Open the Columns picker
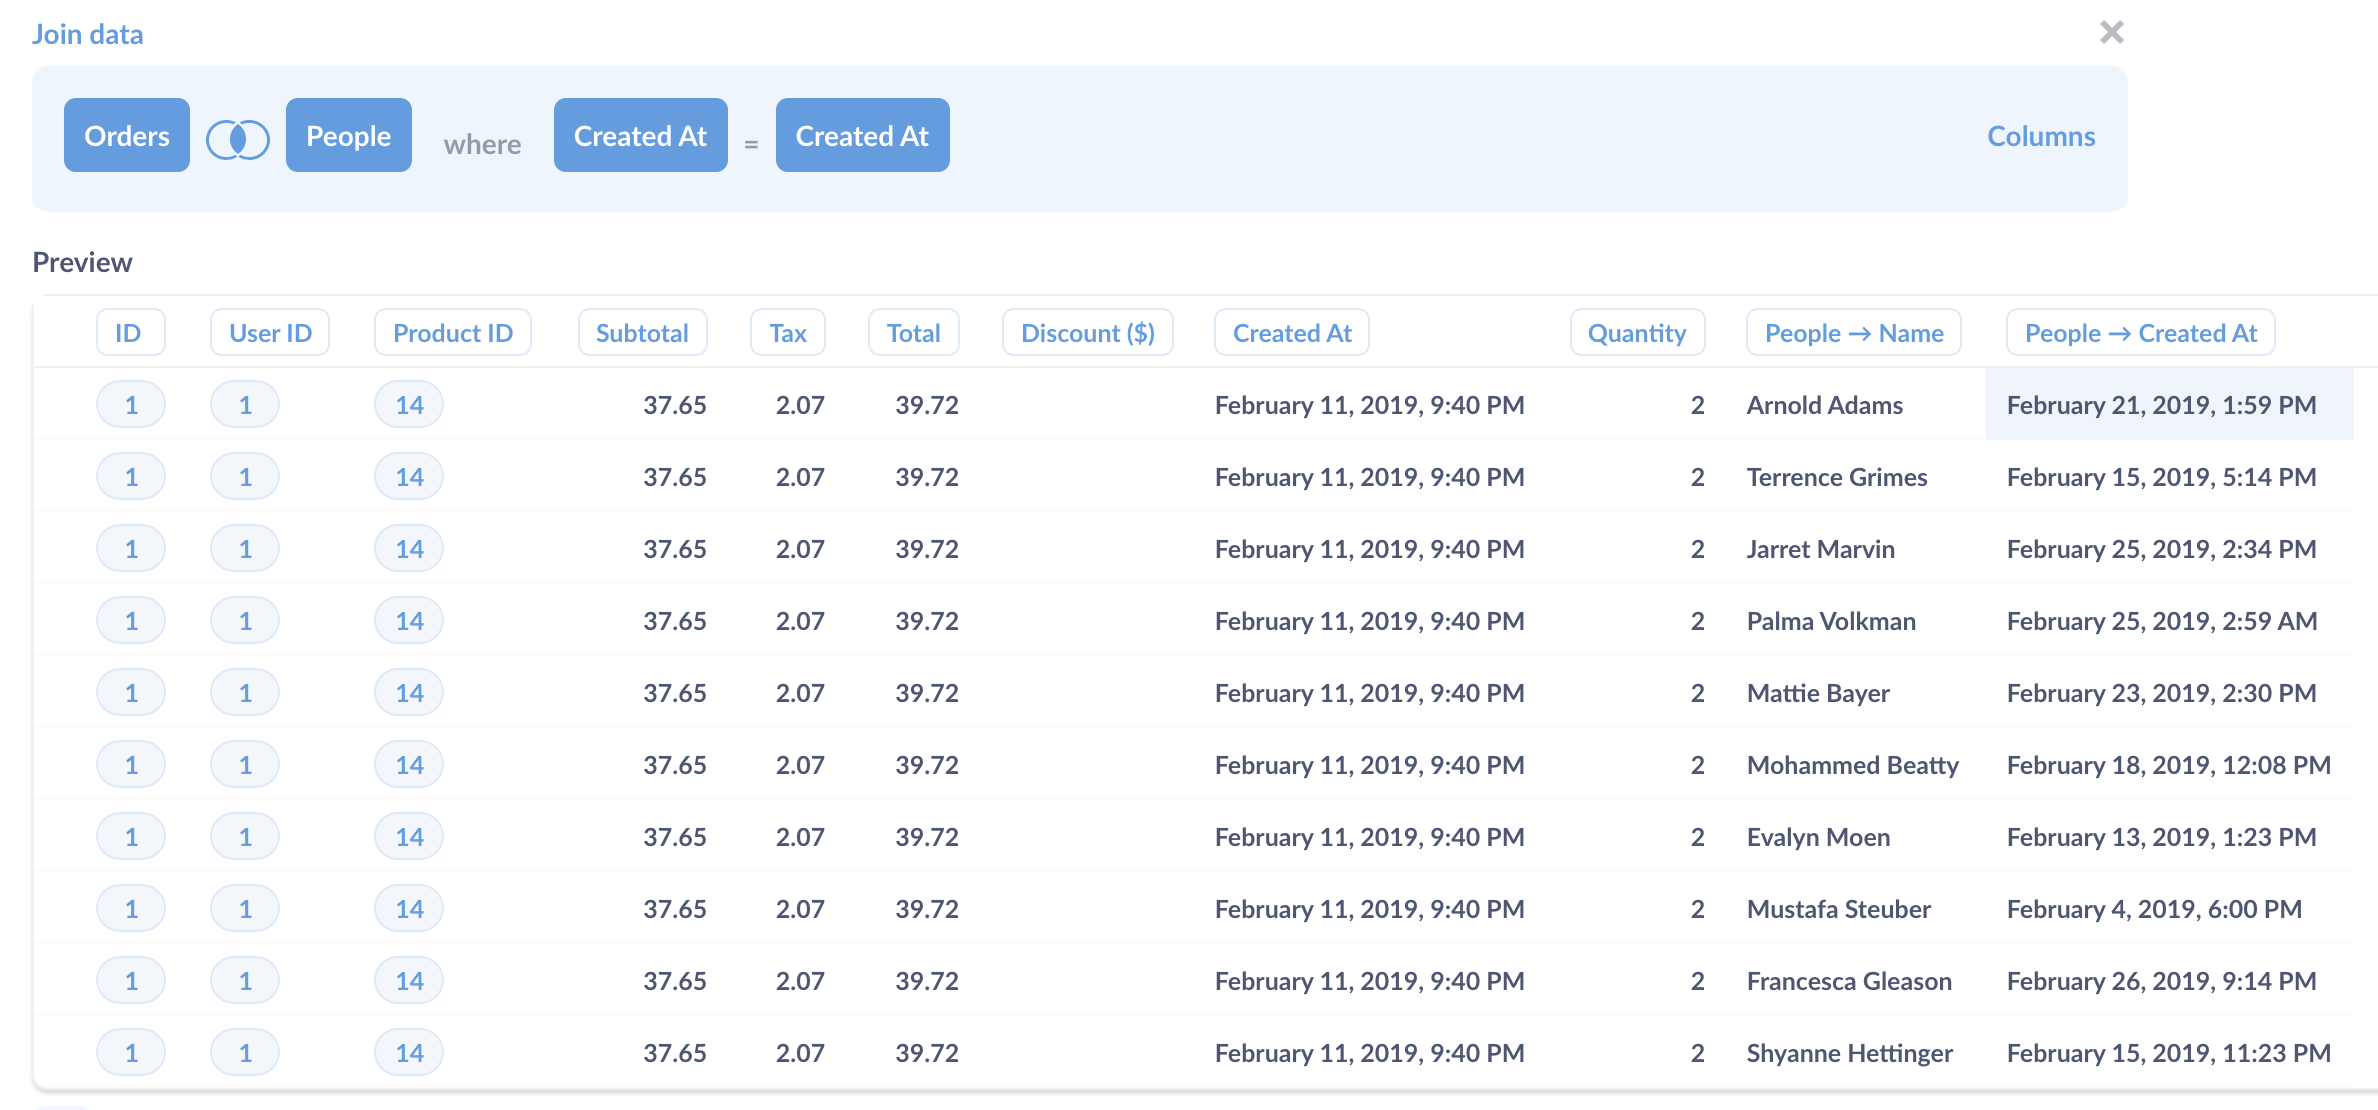 pyautogui.click(x=2041, y=136)
